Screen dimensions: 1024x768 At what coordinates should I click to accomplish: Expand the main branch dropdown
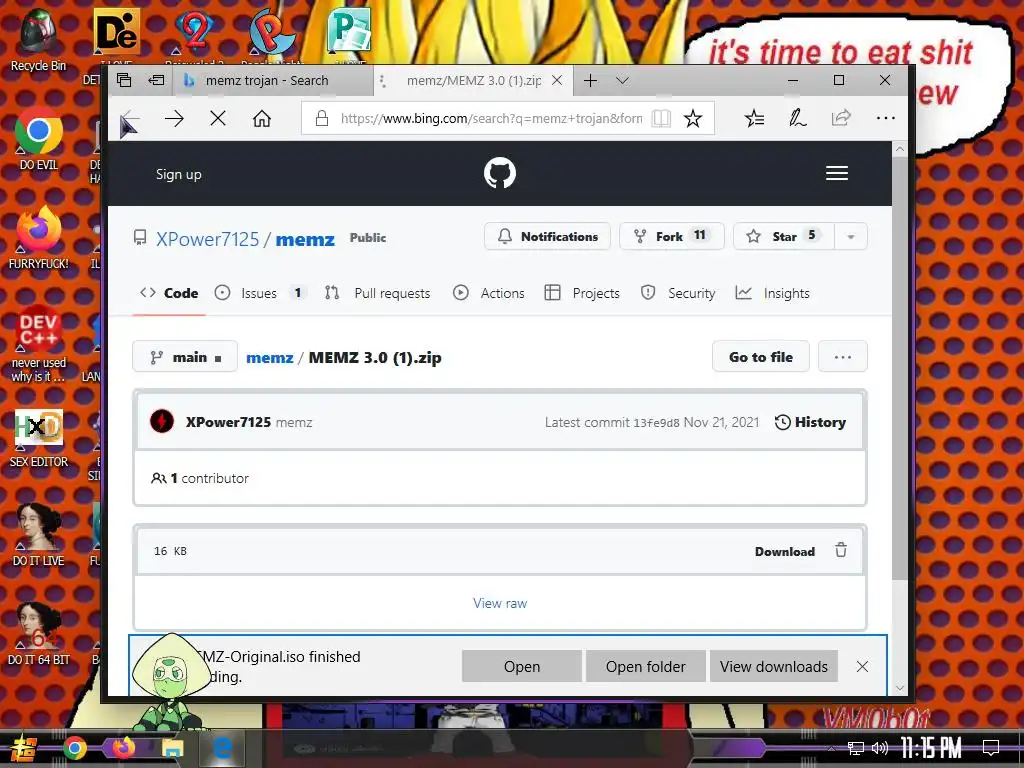[x=185, y=357]
